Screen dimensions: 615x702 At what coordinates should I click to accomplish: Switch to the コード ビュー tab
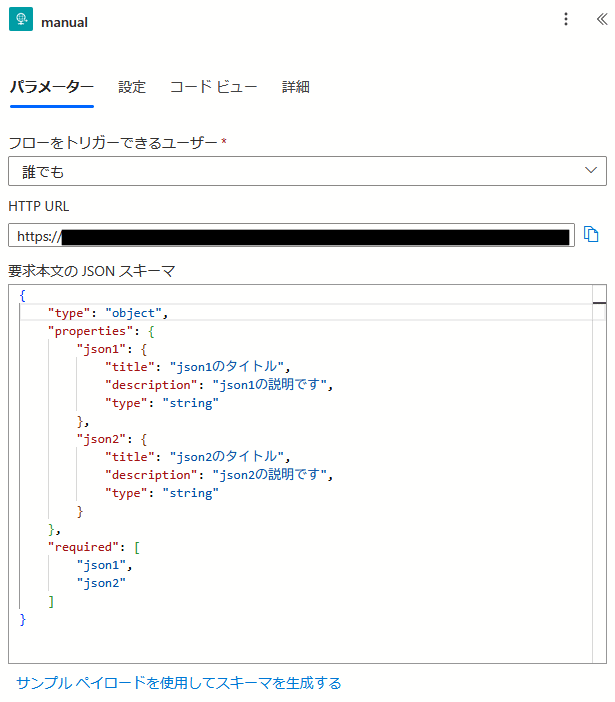[213, 87]
